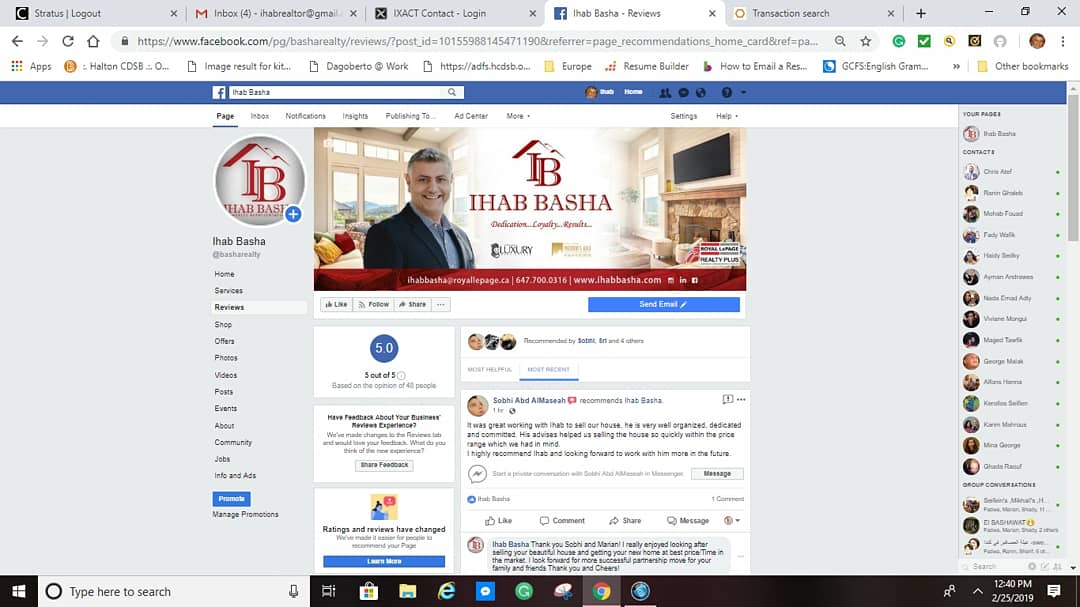Switch to IXACT Contact - Login tab
Screen dimensions: 1080x607
[455, 13]
